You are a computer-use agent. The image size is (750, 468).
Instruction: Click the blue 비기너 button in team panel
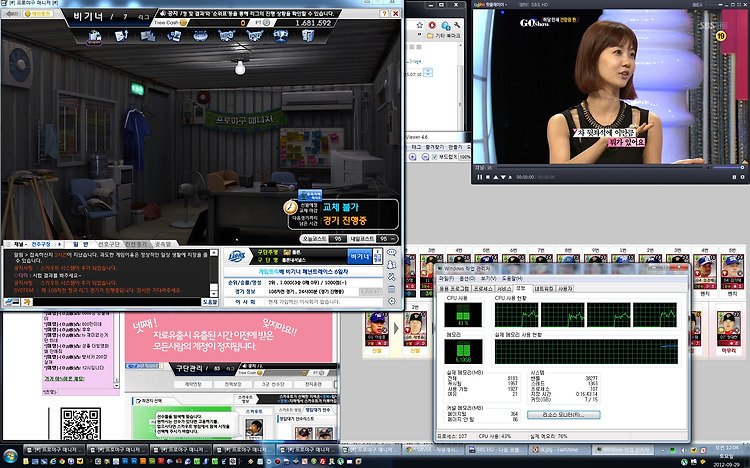[x=360, y=256]
